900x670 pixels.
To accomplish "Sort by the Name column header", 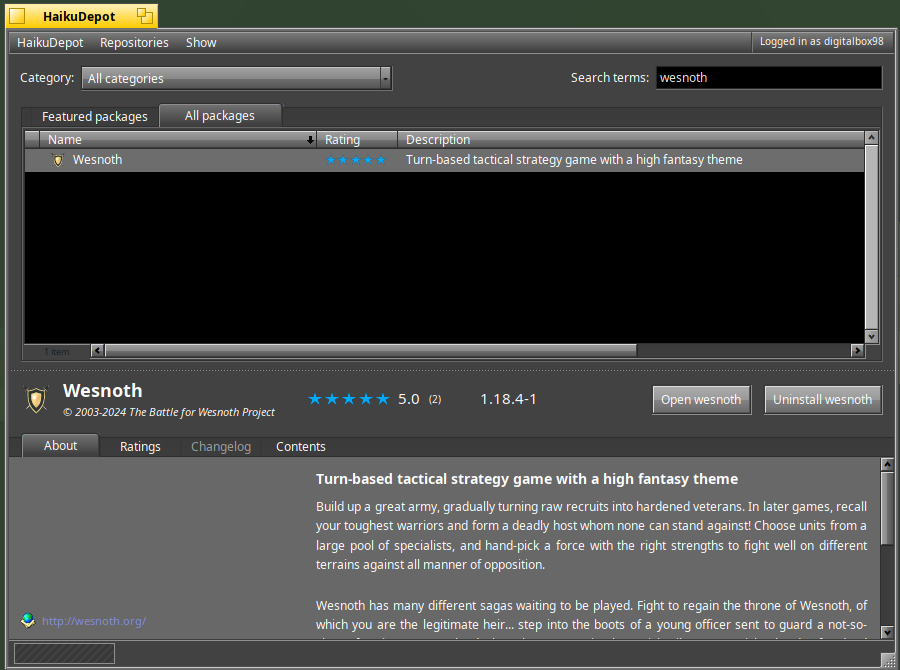I will [178, 140].
